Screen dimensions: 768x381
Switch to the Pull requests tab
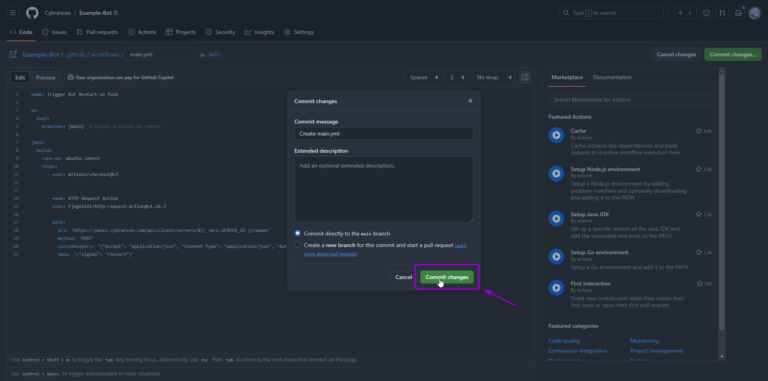click(x=97, y=32)
